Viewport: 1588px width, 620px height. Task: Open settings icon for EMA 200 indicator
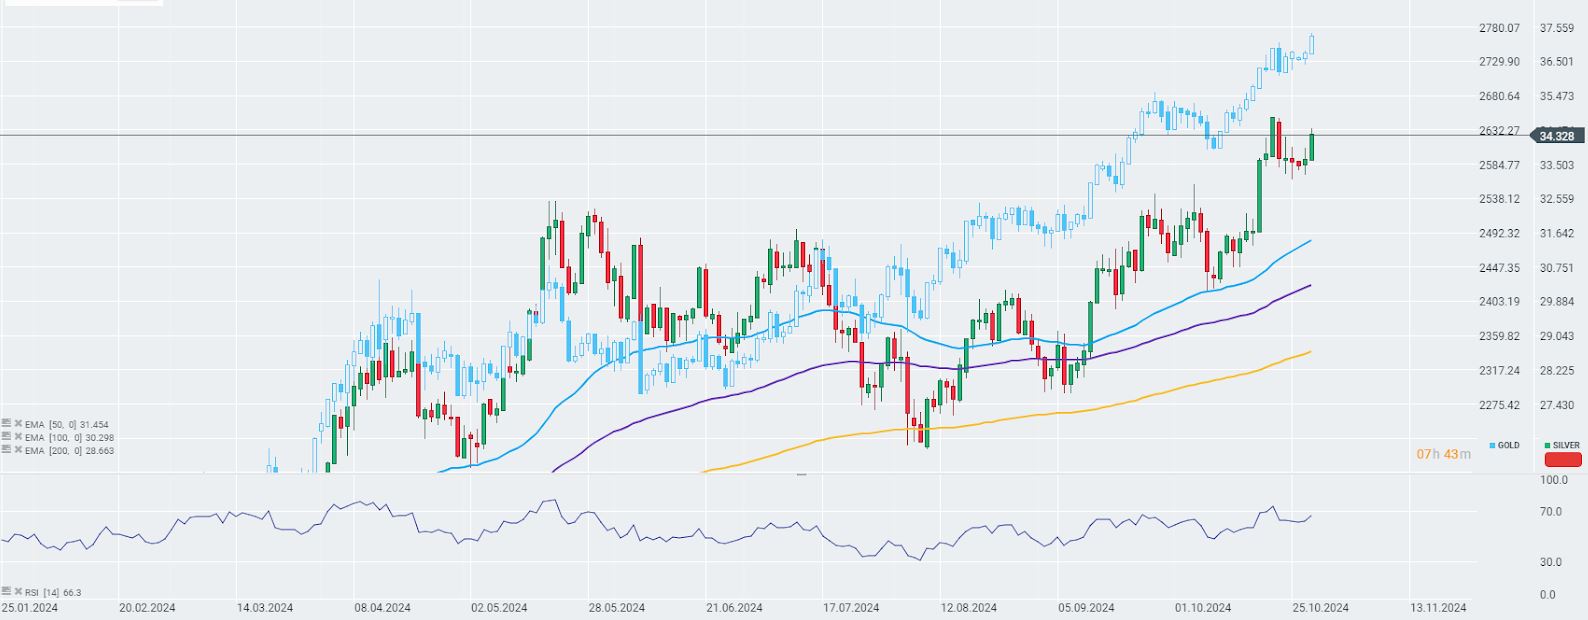(x=6, y=450)
